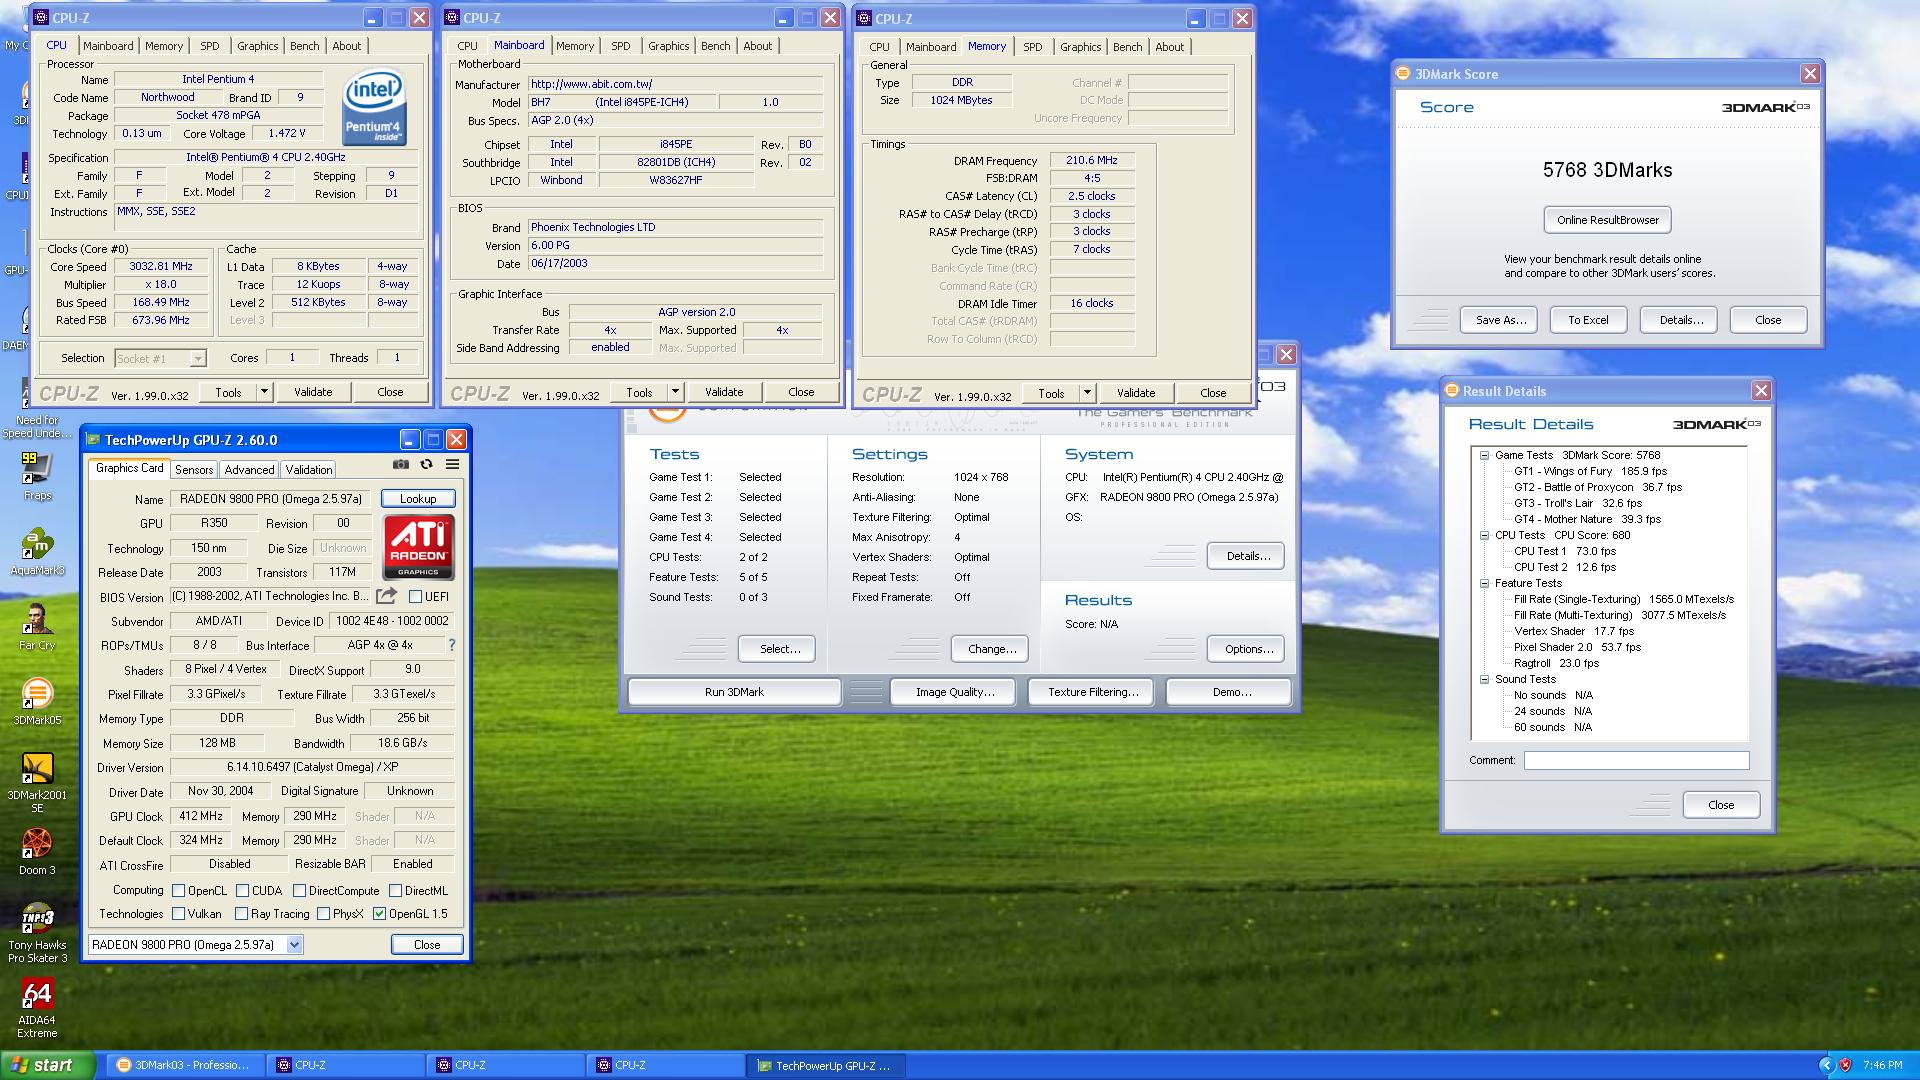Click the GPU-Z screenshot camera icon
This screenshot has height=1080, width=1920.
[x=401, y=465]
